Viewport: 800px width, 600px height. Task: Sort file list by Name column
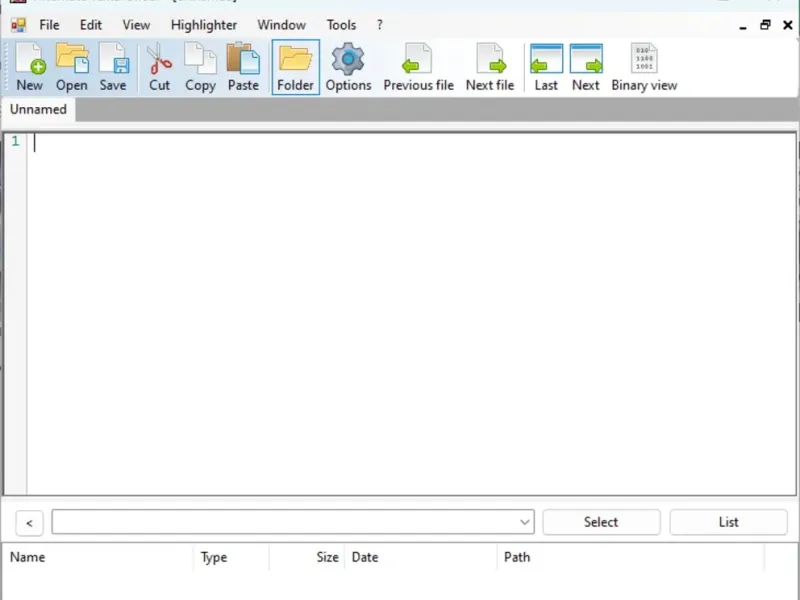point(98,557)
